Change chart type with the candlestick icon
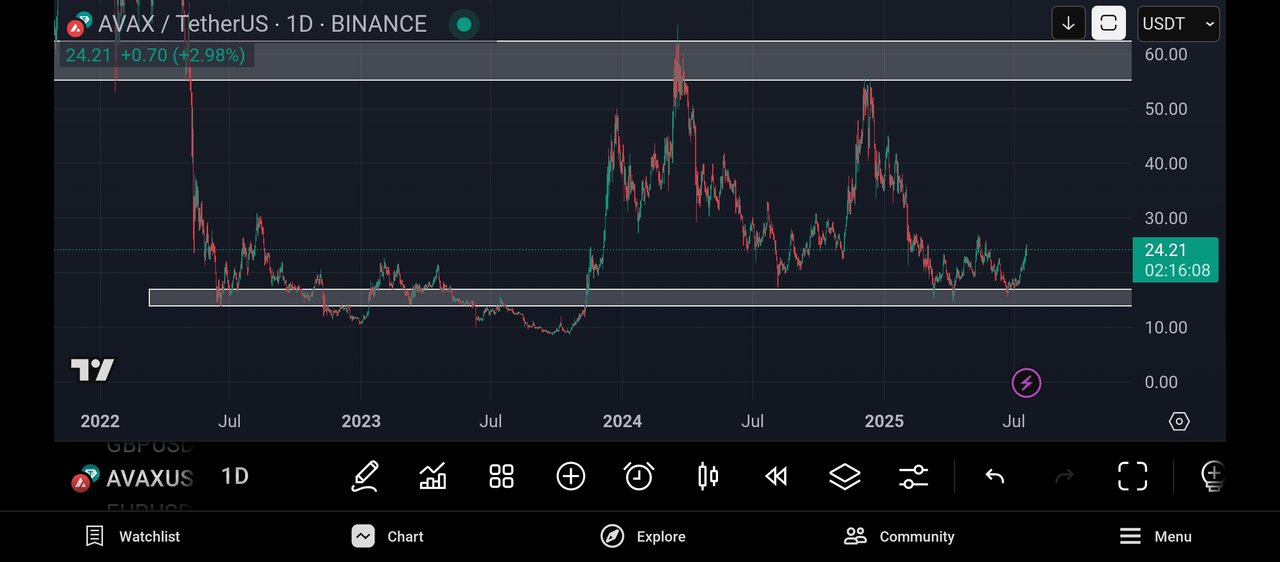 tap(708, 476)
